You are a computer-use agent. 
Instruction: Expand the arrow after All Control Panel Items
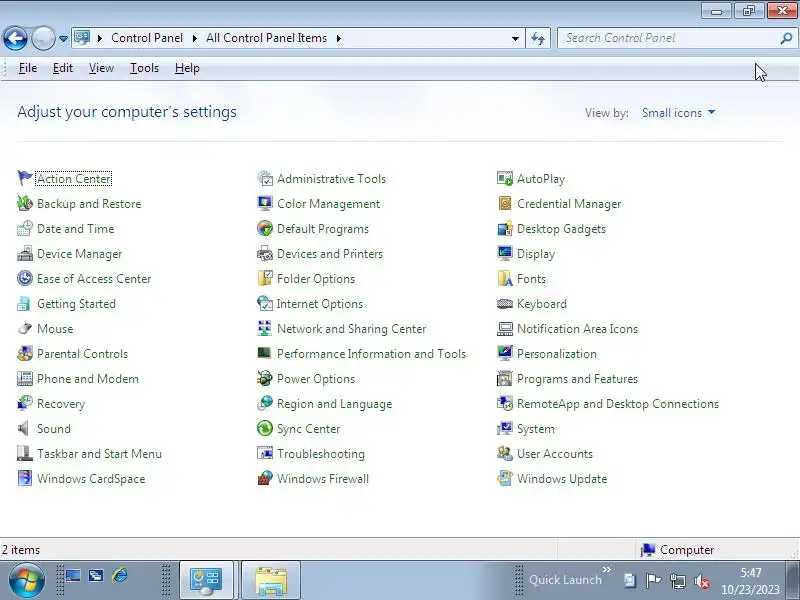(x=338, y=38)
